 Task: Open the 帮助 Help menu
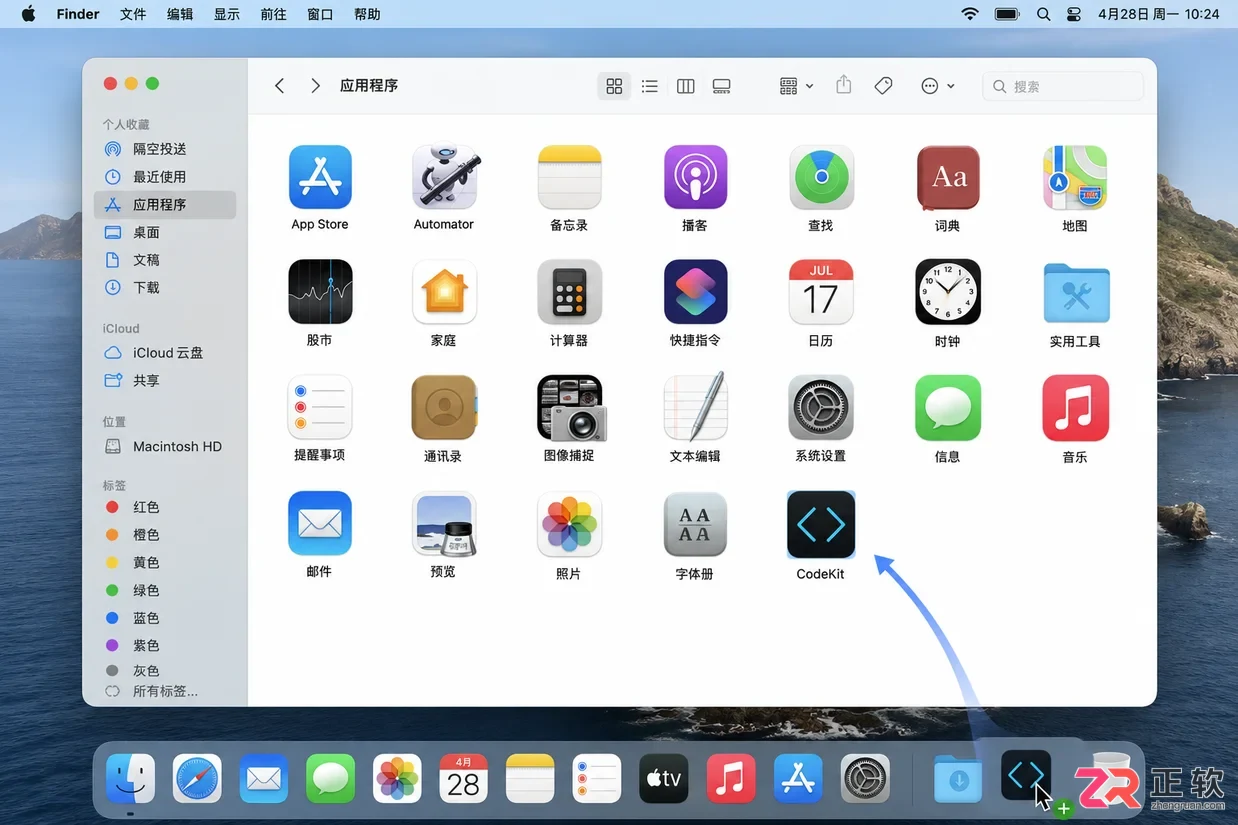pos(367,14)
